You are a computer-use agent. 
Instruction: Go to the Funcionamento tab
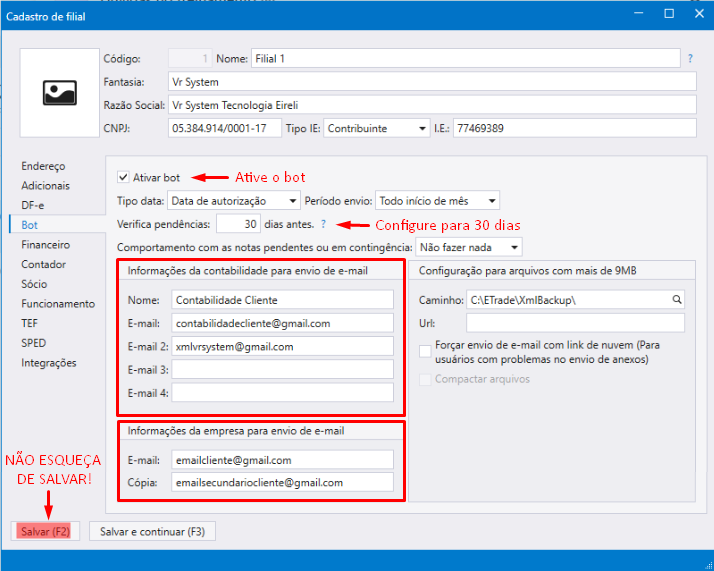58,304
